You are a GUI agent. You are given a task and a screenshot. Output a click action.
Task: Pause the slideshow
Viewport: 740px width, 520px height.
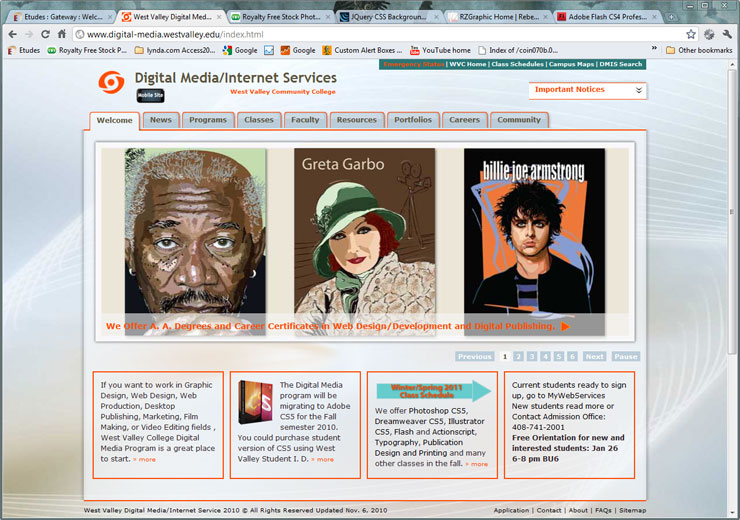(626, 357)
